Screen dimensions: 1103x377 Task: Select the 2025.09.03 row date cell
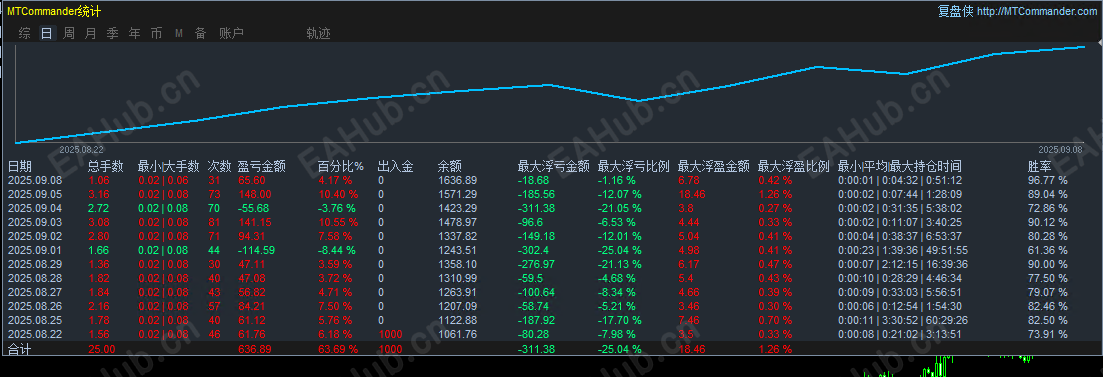tap(35, 222)
